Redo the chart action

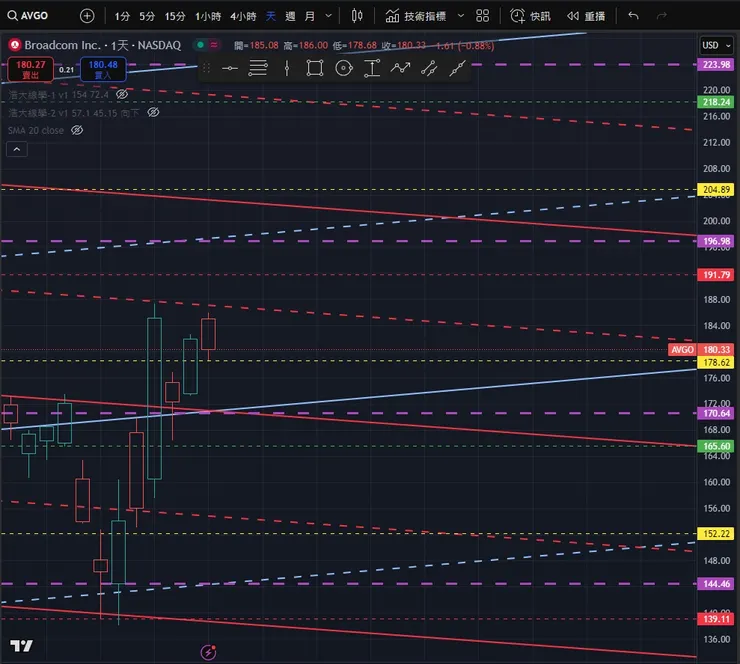click(662, 16)
